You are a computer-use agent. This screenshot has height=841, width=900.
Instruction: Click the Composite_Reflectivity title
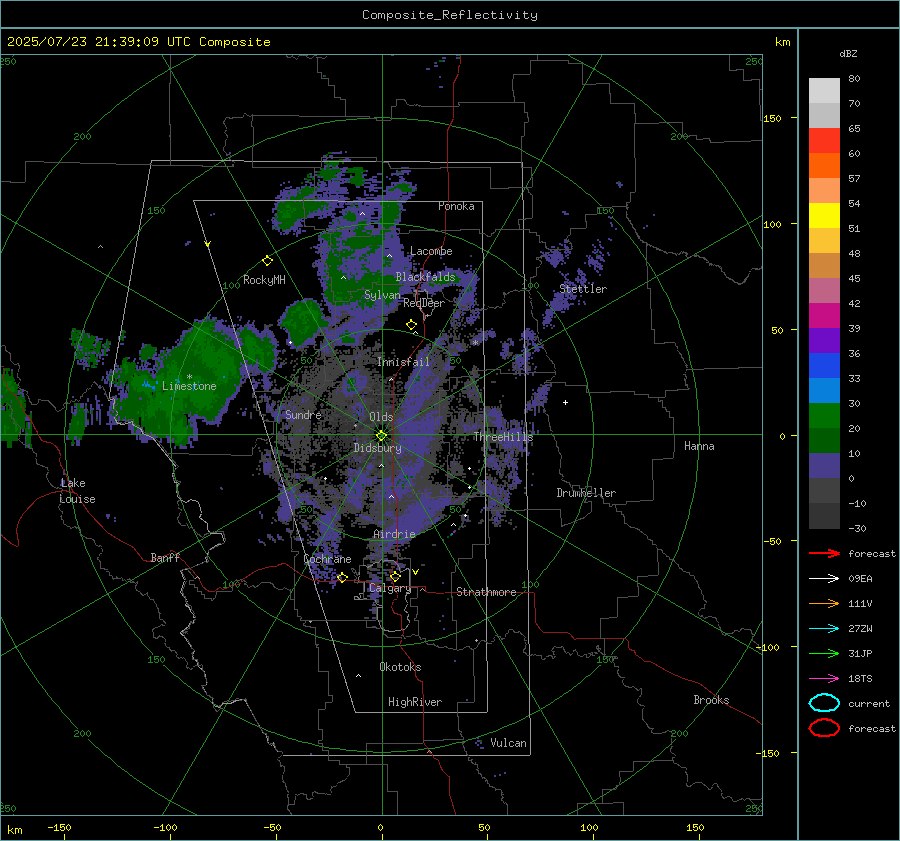pos(450,15)
